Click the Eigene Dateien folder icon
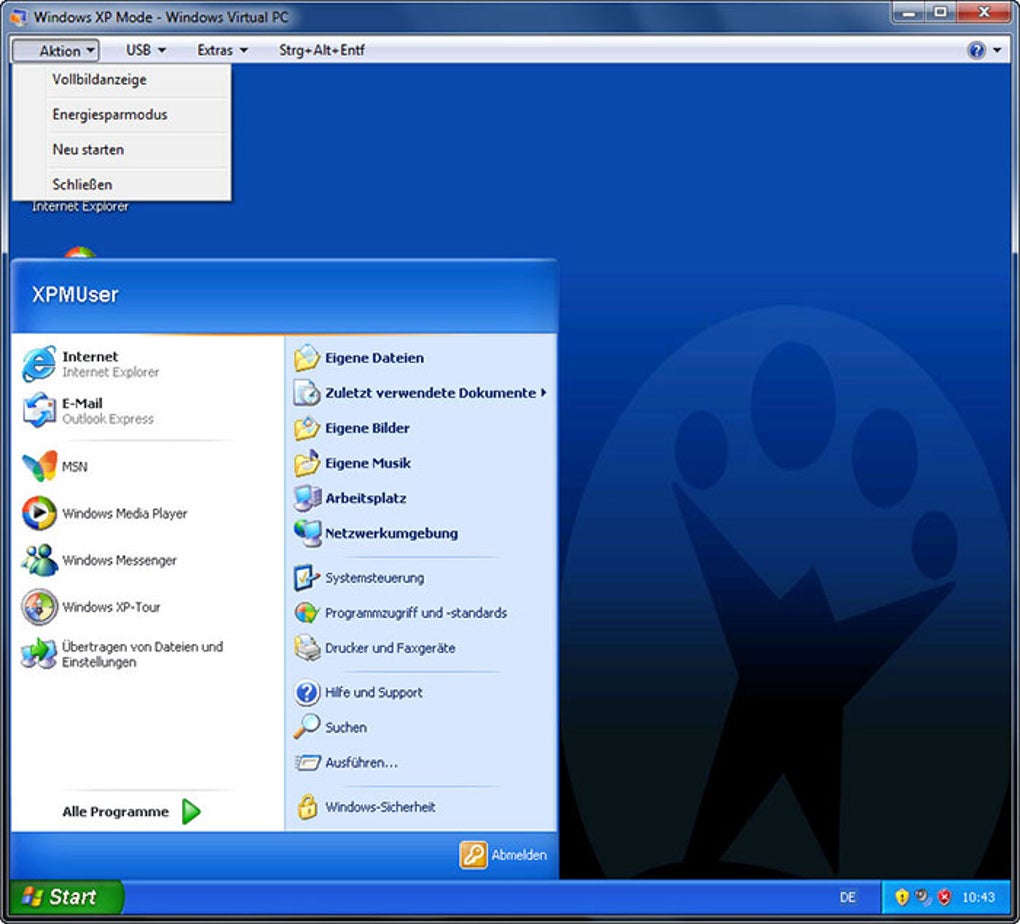Image resolution: width=1020 pixels, height=924 pixels. click(307, 358)
